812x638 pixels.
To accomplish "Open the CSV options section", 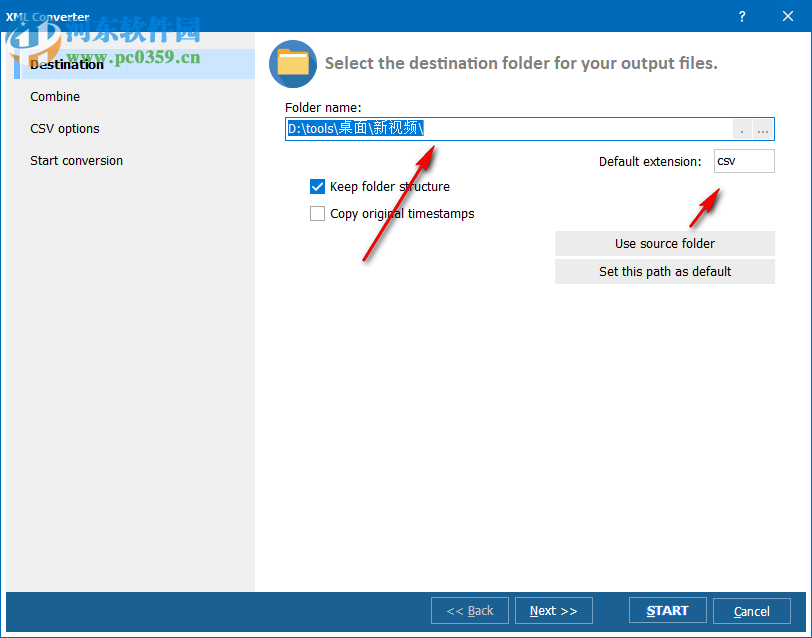I will point(63,128).
